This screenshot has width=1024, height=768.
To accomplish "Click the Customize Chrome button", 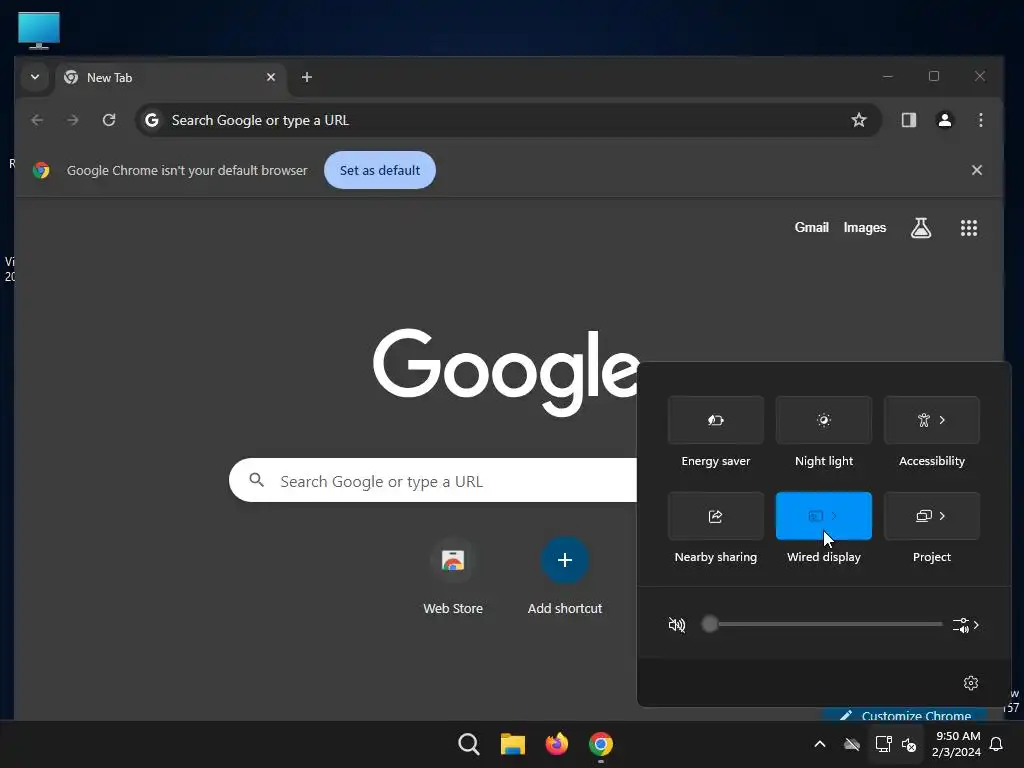I will [x=905, y=715].
